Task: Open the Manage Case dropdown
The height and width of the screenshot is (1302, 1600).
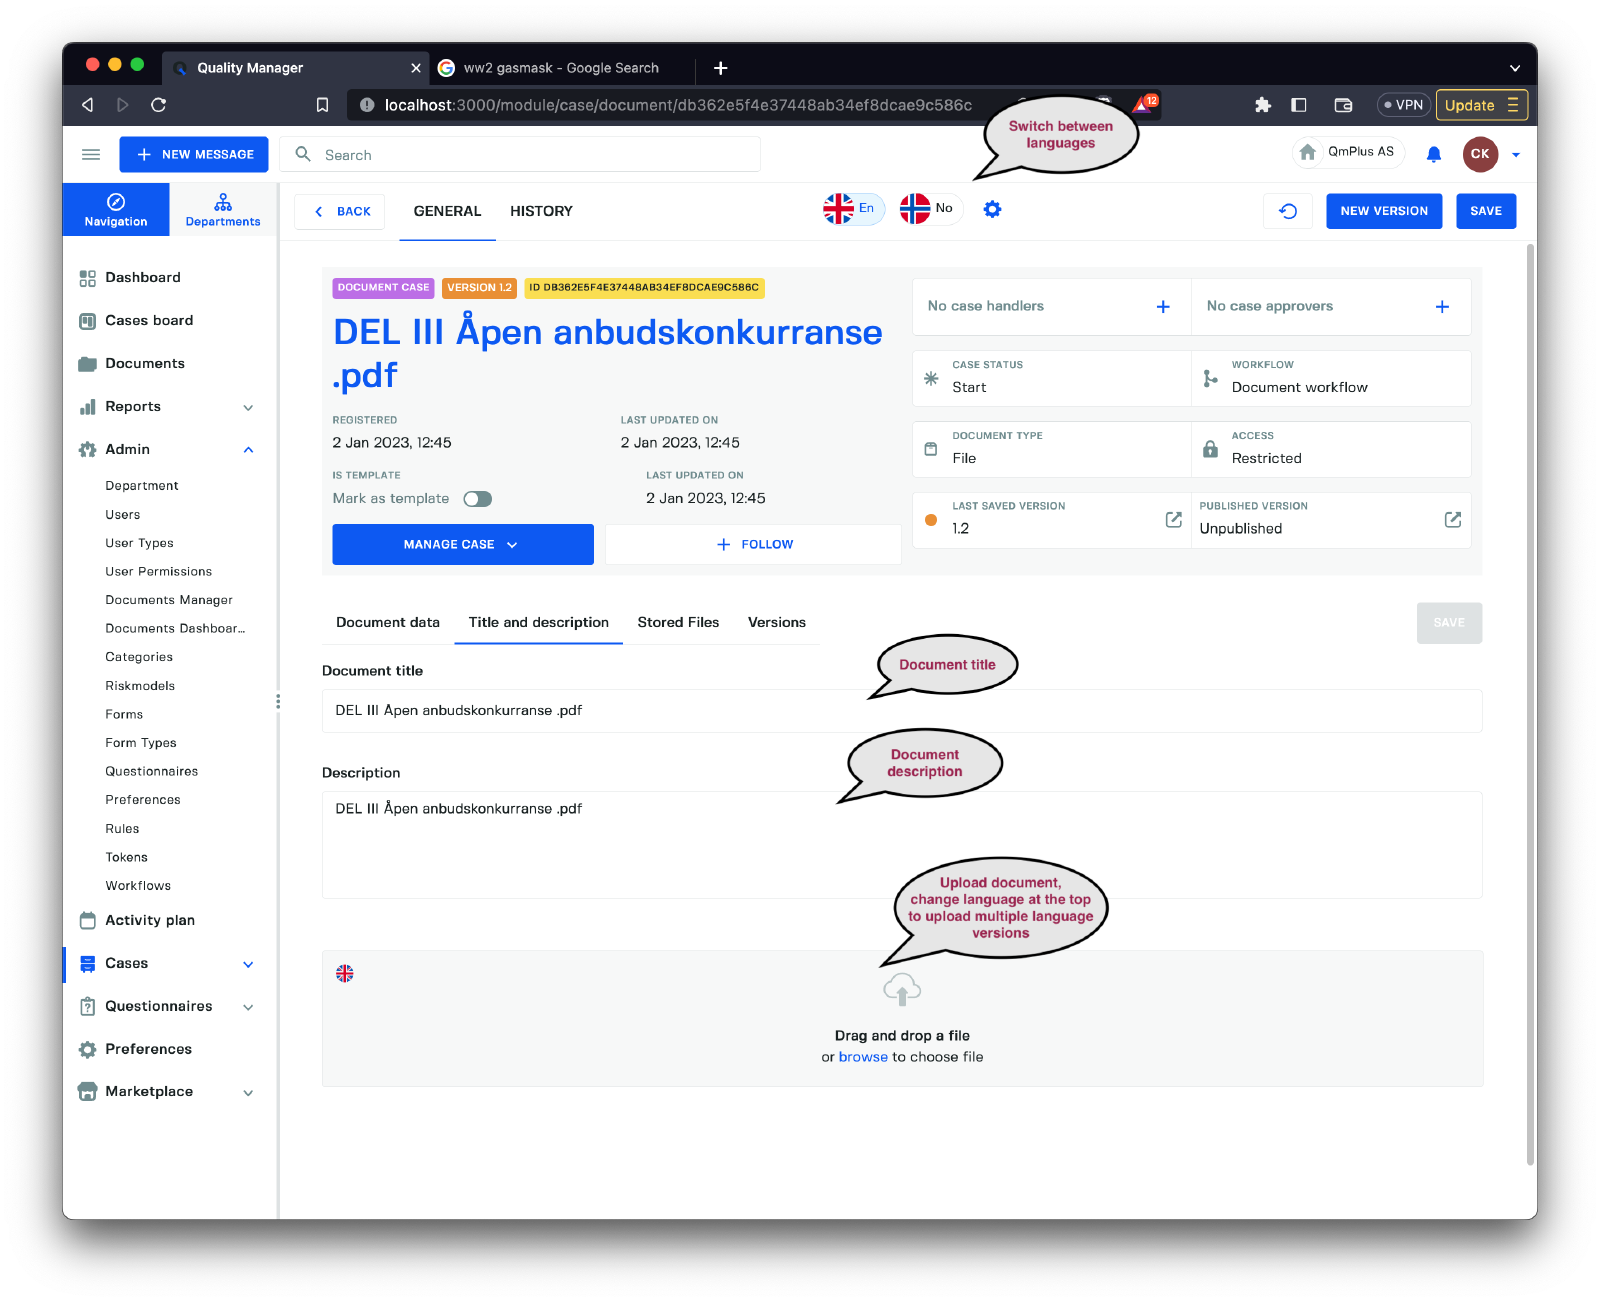Action: coord(462,545)
